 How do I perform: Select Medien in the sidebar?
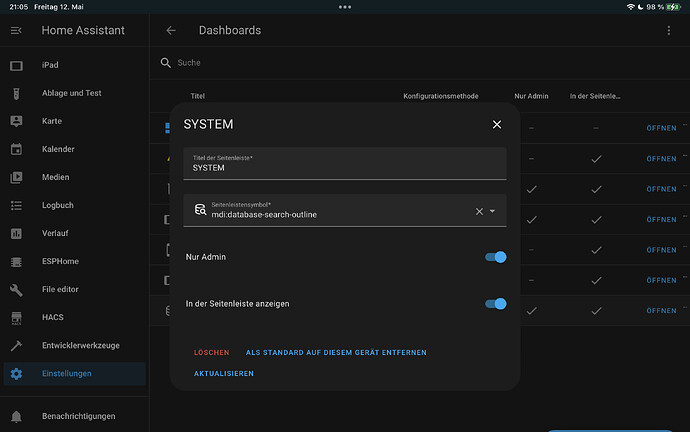coord(75,177)
